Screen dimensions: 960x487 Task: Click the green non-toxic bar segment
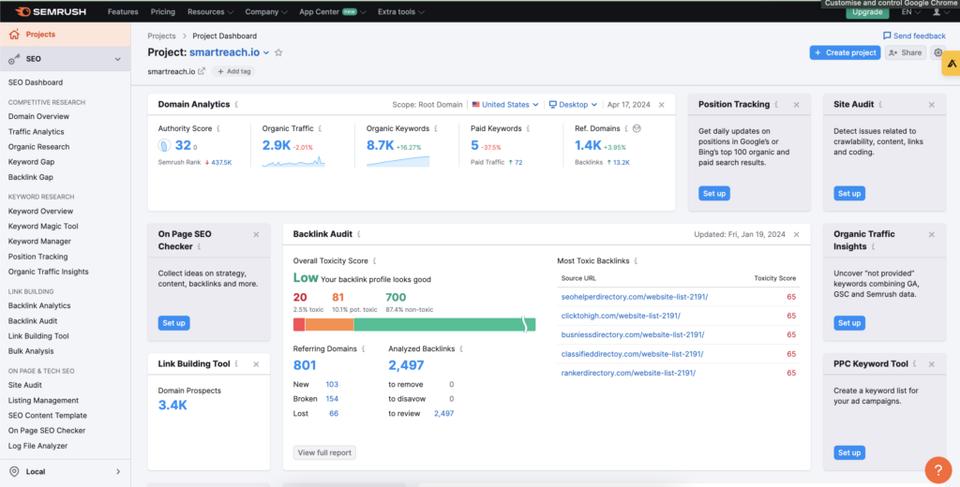[444, 325]
